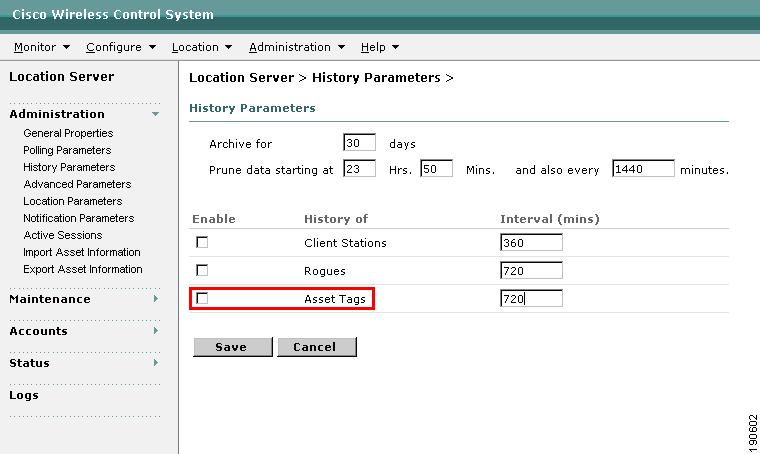Expand the Maintenance sidebar section

[156, 299]
